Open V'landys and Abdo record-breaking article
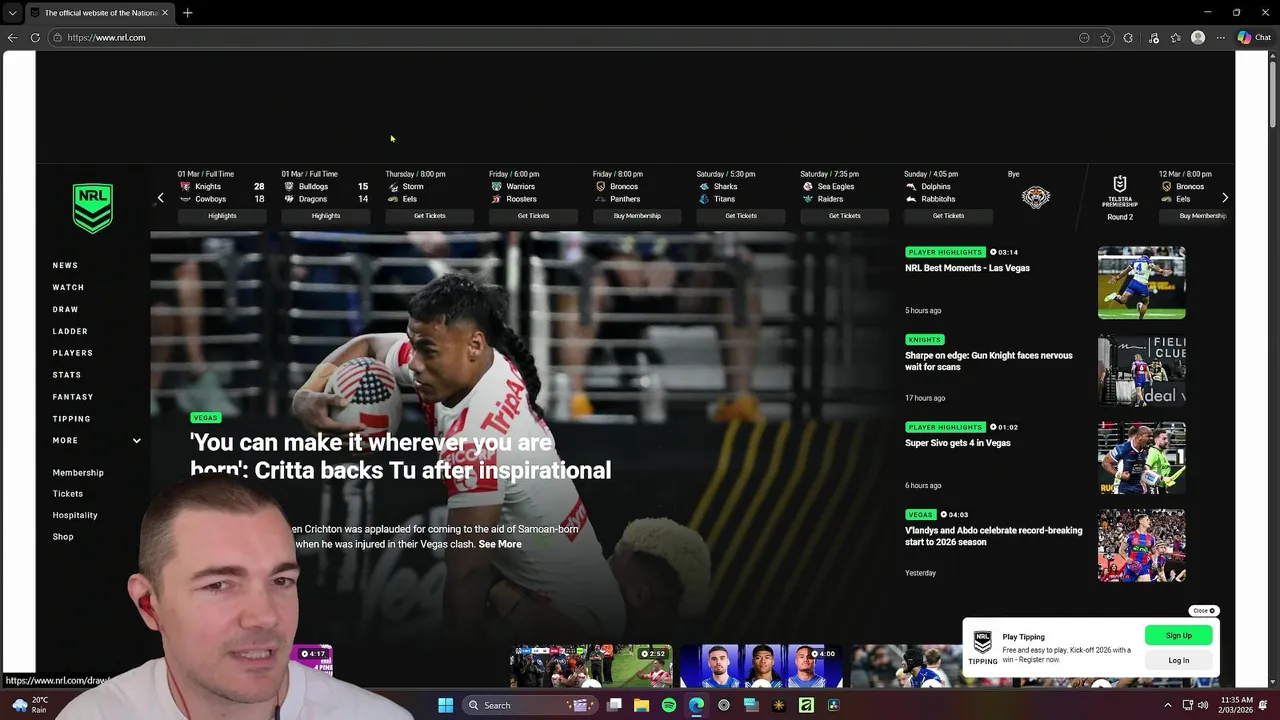This screenshot has width=1280, height=720. [x=994, y=536]
